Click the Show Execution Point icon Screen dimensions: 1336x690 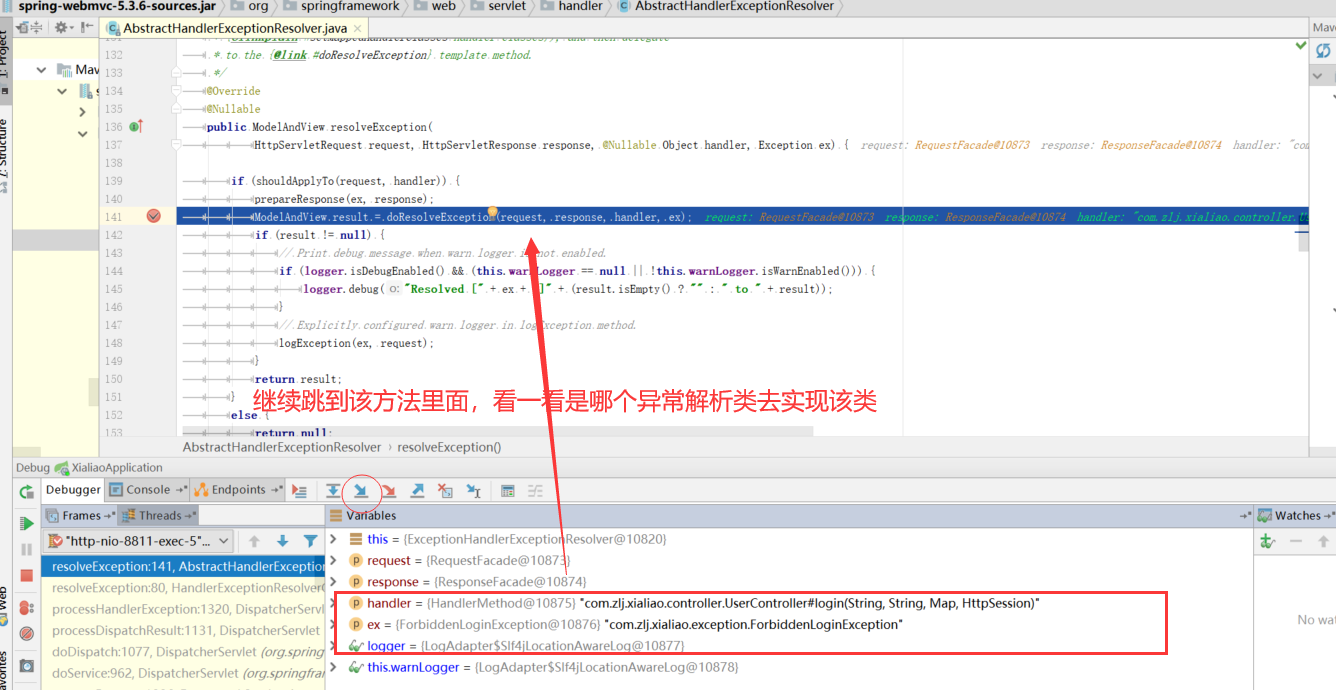pyautogui.click(x=299, y=490)
